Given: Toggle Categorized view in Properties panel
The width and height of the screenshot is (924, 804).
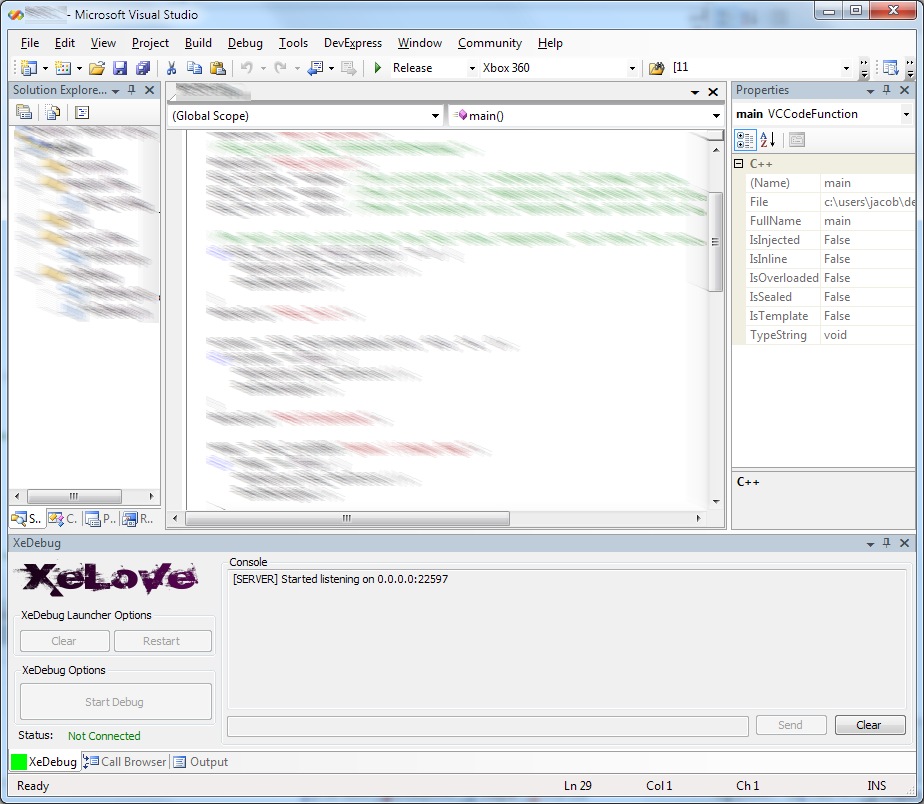Looking at the screenshot, I should tap(745, 140).
